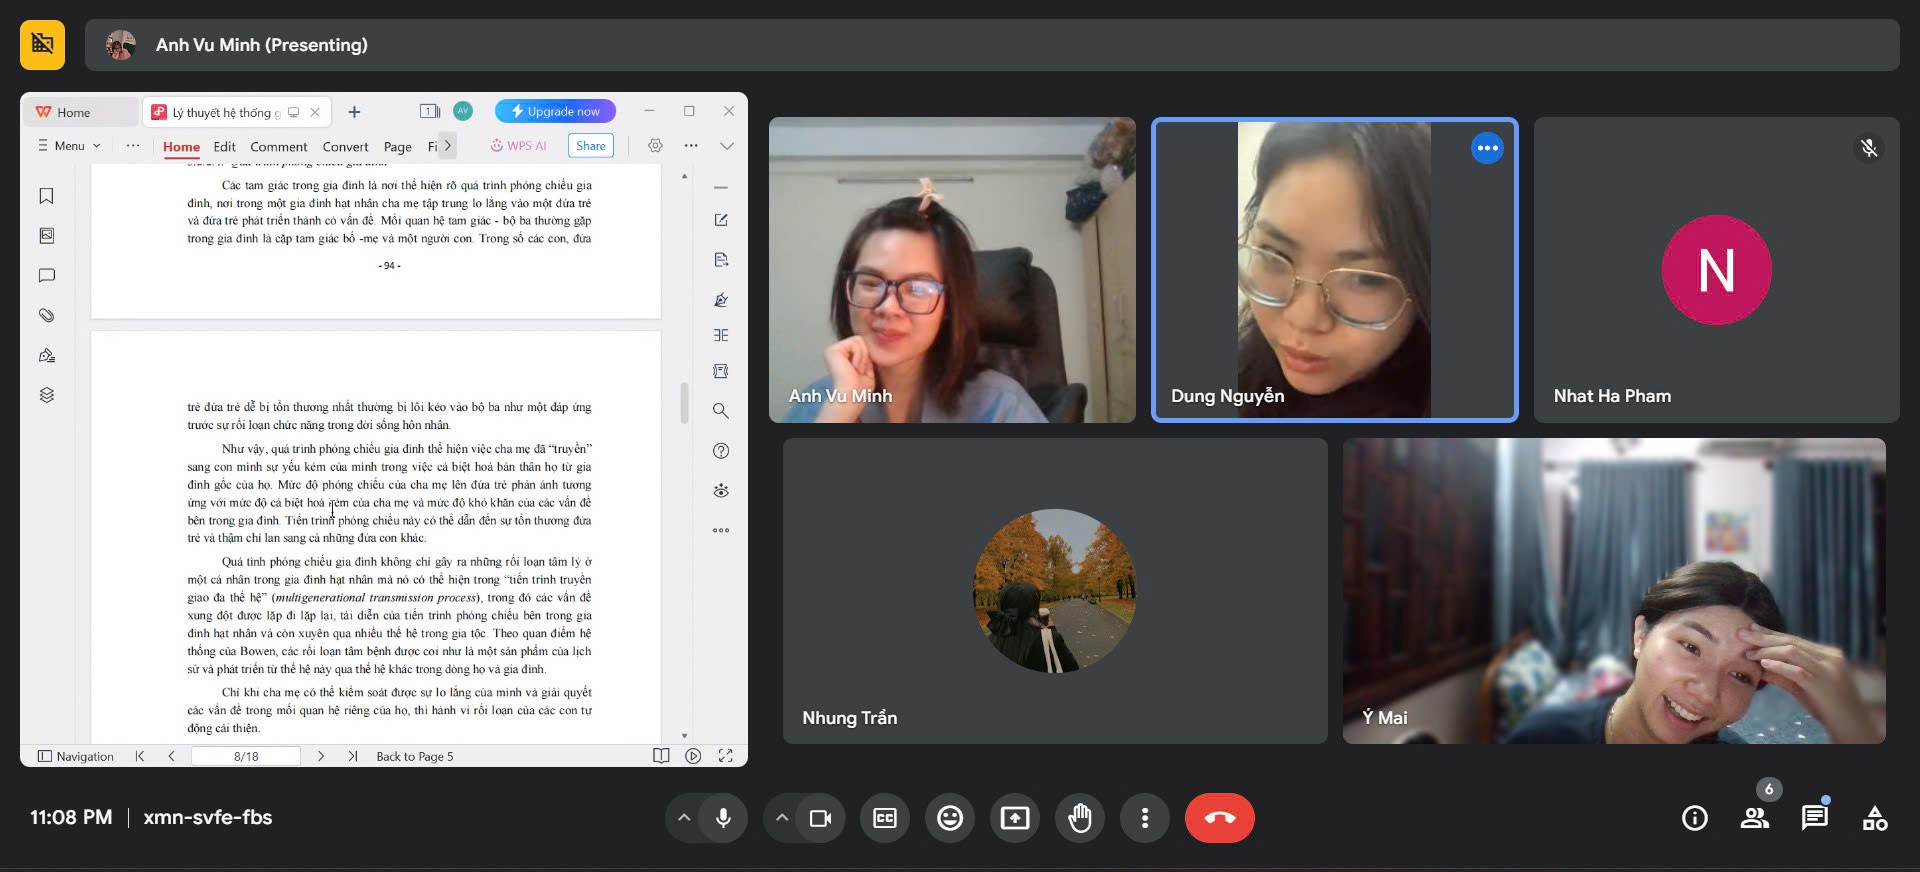Image resolution: width=1920 pixels, height=872 pixels.
Task: Turn off the camera
Action: pyautogui.click(x=820, y=818)
